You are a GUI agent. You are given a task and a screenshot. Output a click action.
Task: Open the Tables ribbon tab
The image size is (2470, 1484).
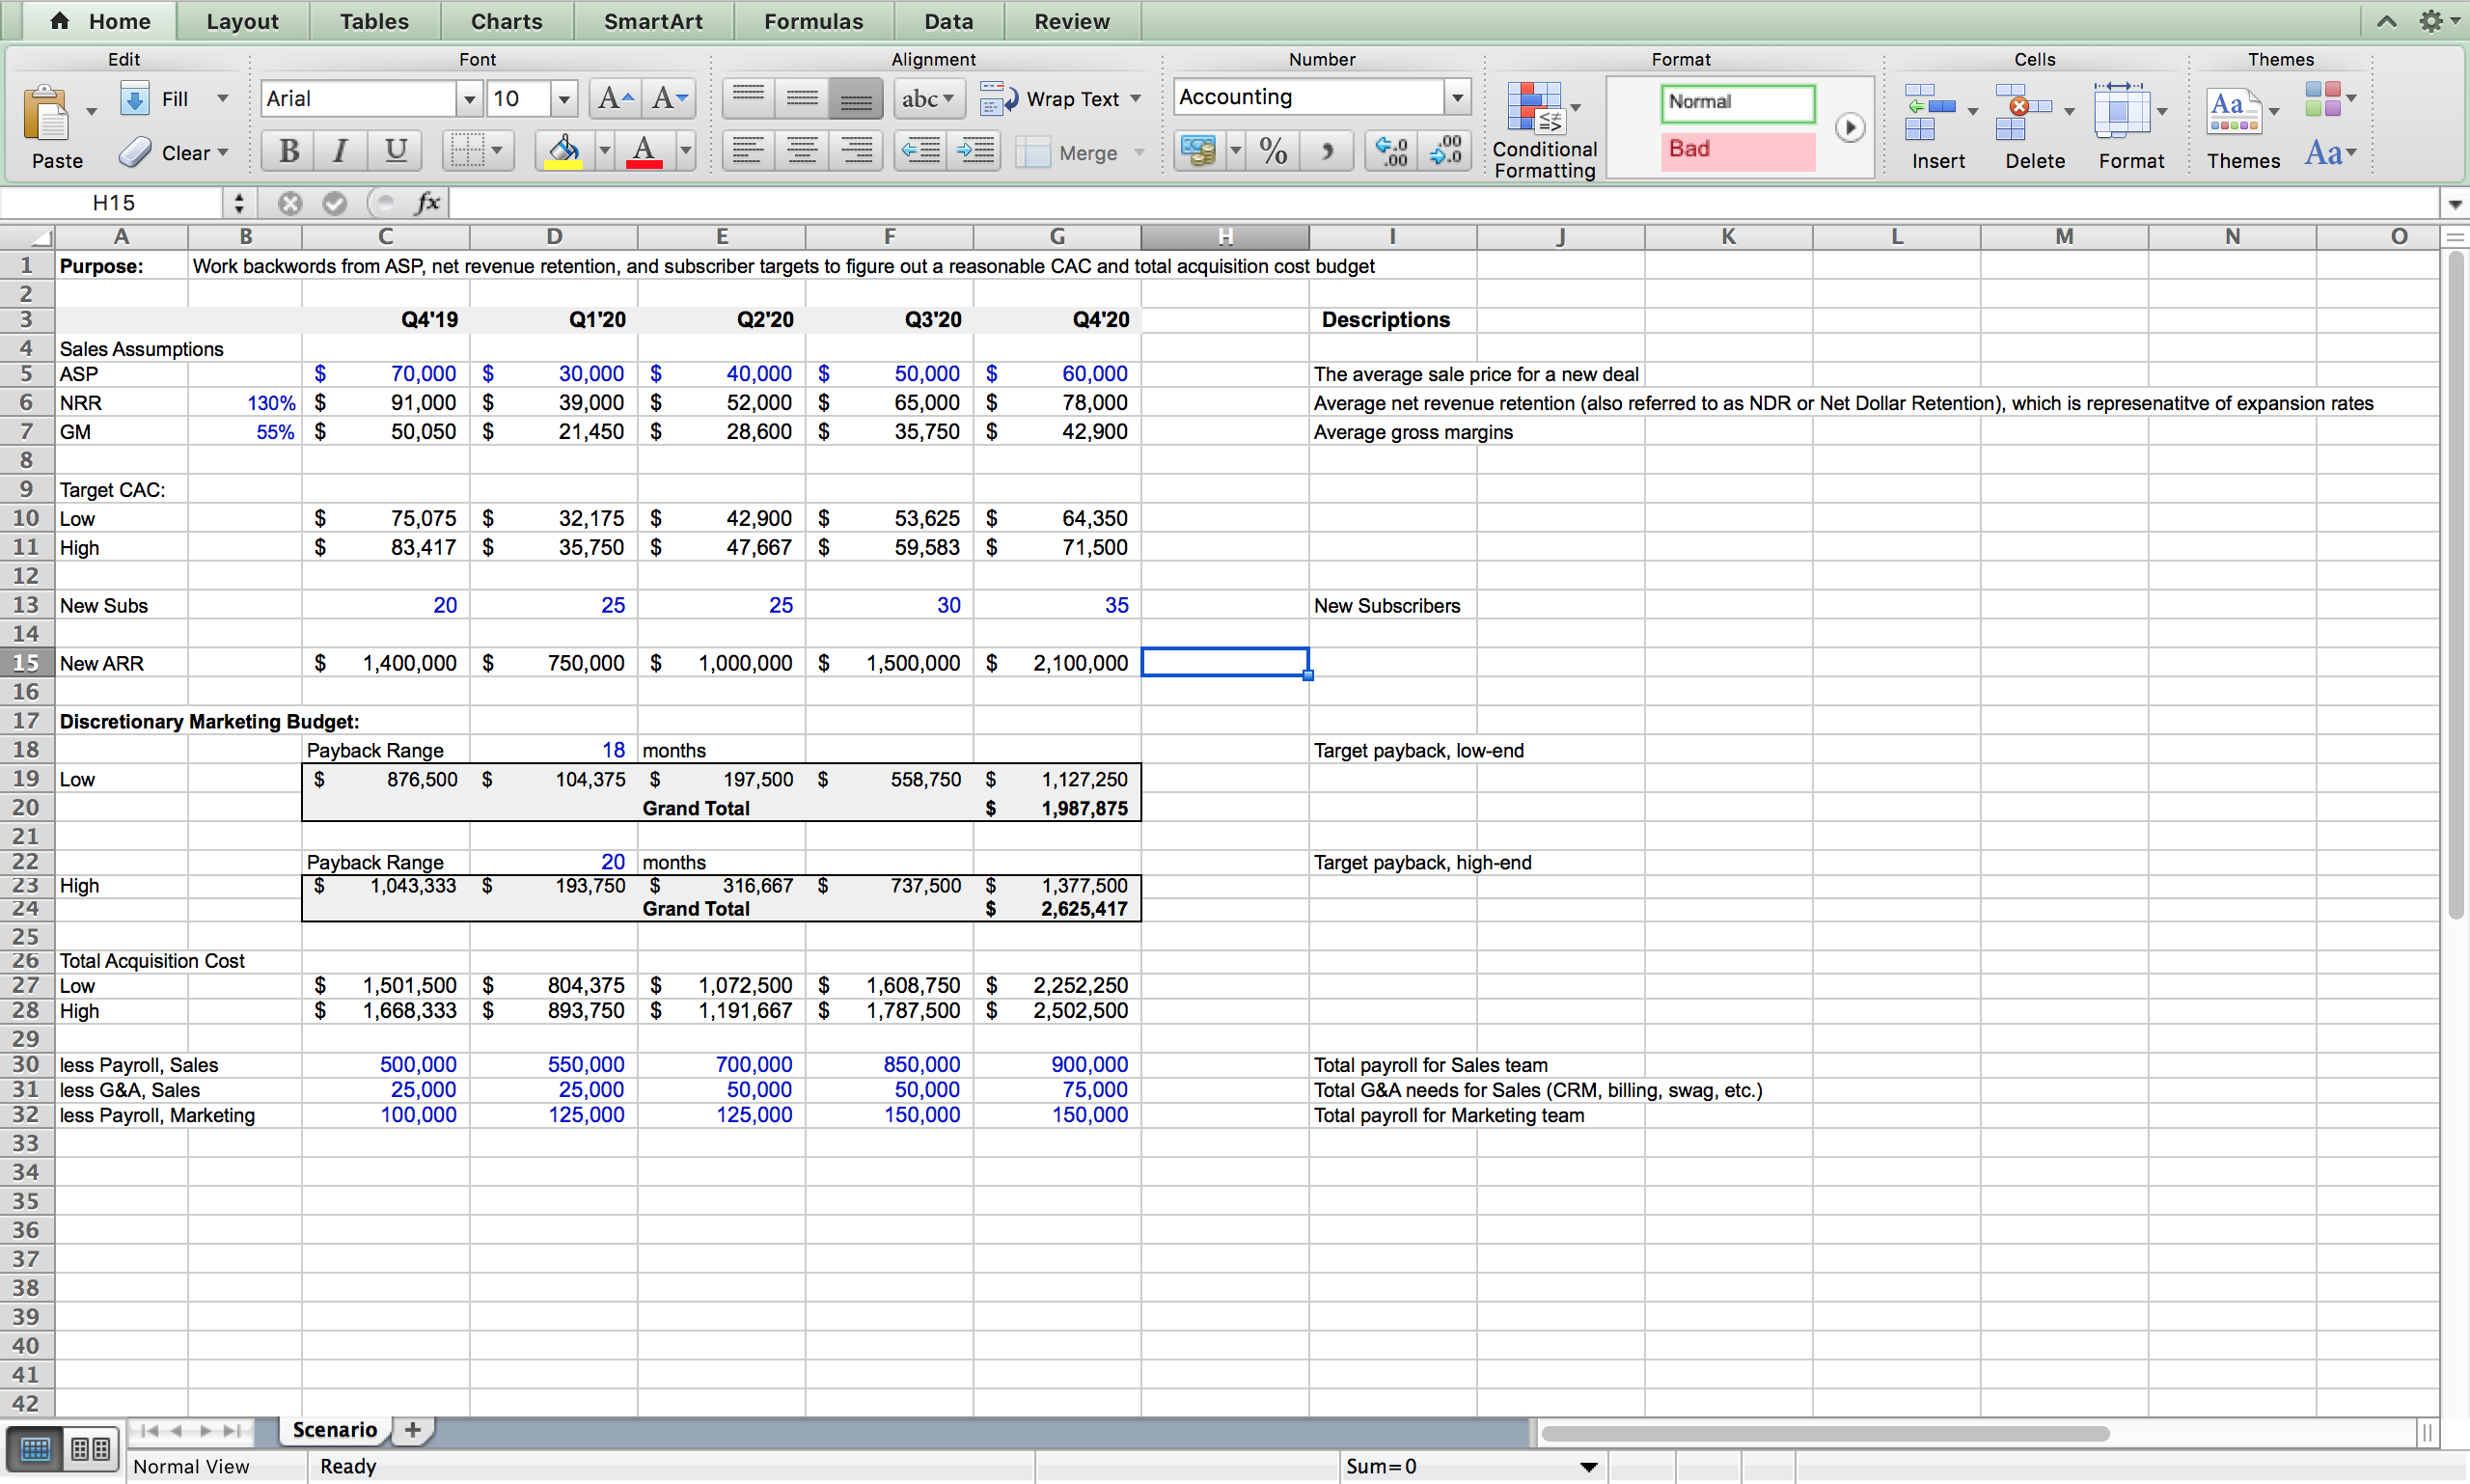click(x=374, y=21)
